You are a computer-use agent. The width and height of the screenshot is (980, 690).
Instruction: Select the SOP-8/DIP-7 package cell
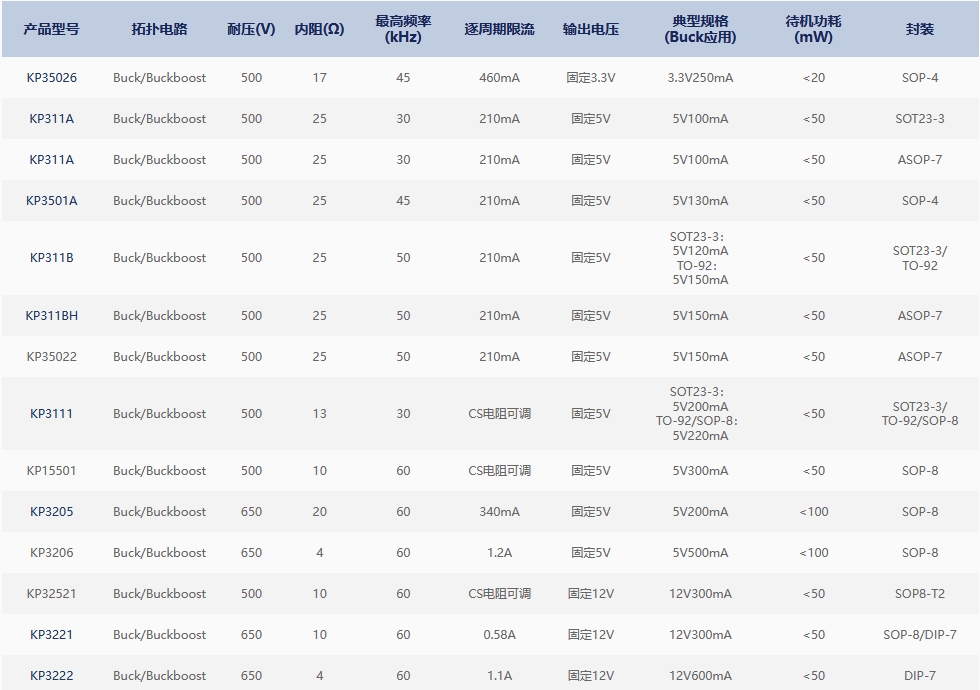click(919, 634)
